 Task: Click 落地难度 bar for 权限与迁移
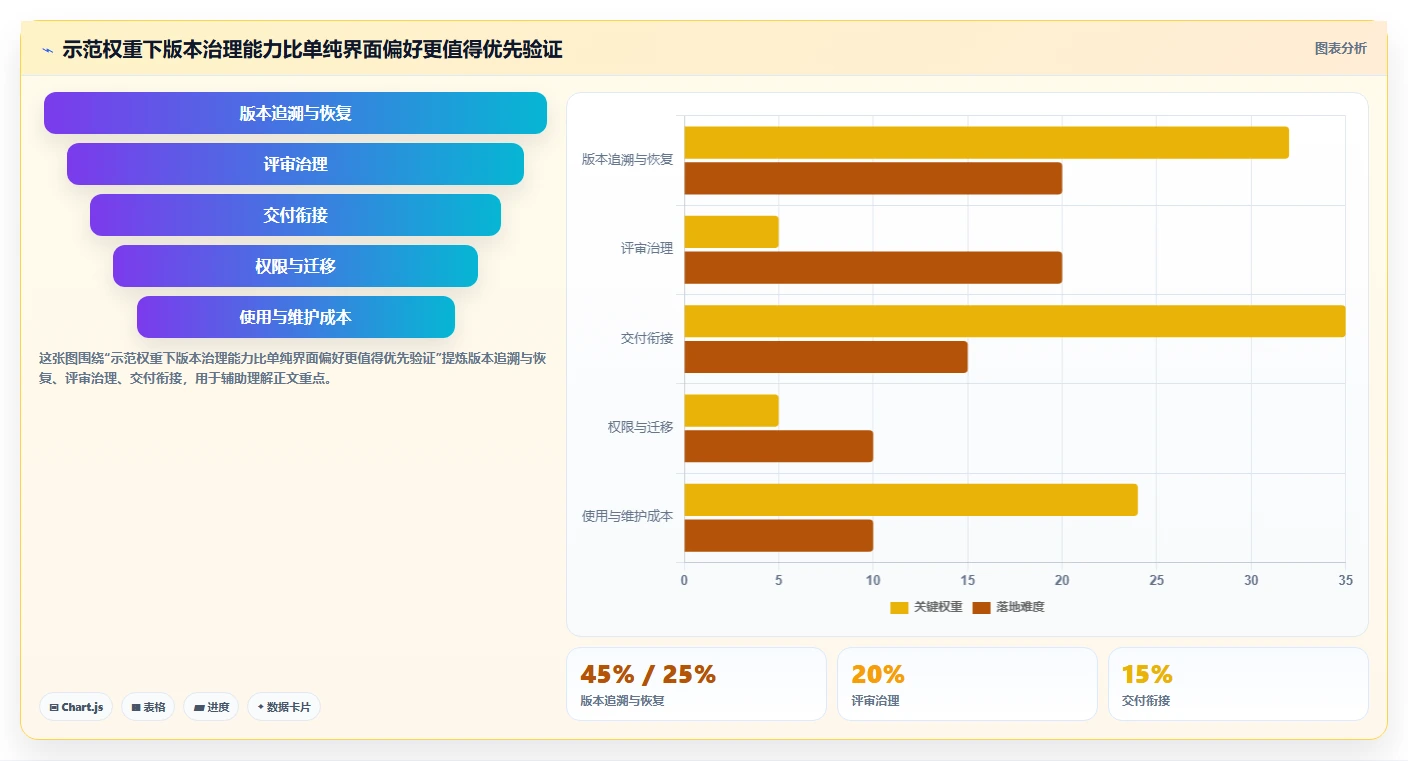778,446
